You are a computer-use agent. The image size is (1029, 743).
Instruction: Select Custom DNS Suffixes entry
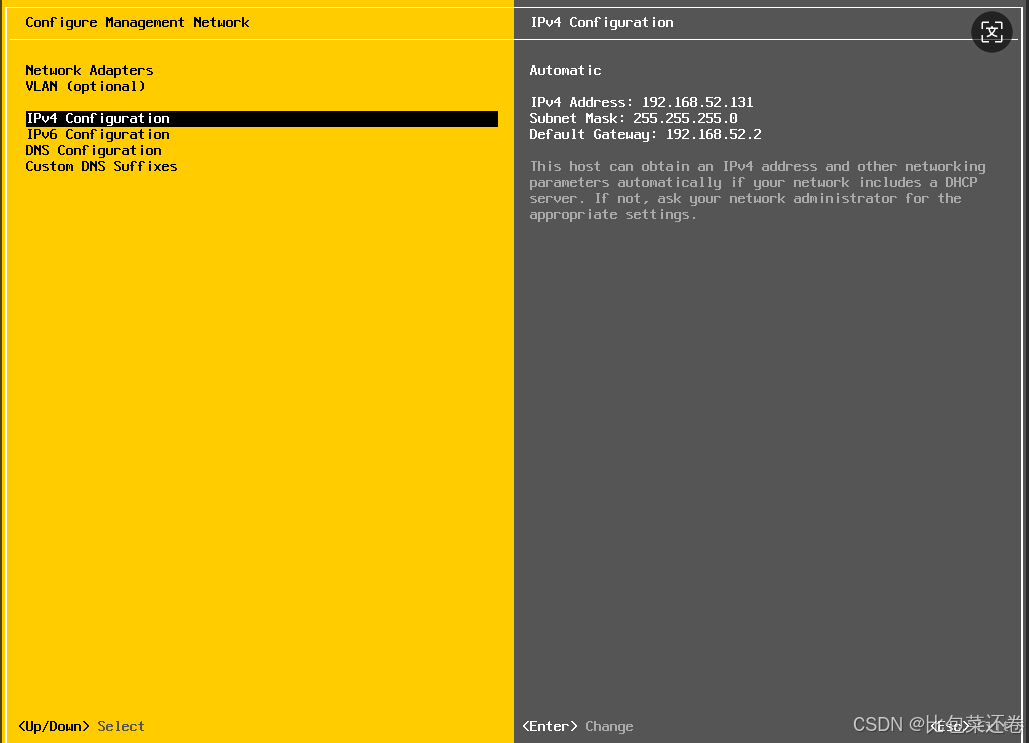[x=101, y=167]
